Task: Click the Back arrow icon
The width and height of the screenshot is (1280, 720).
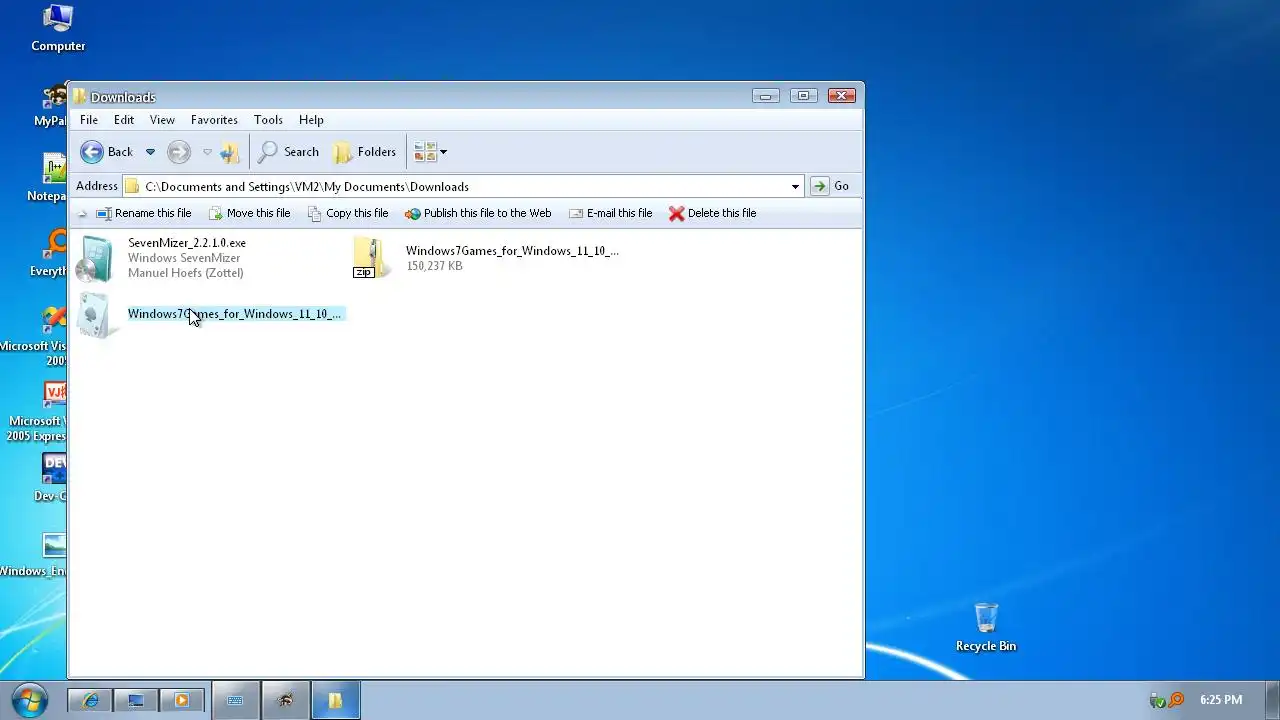Action: (x=92, y=152)
